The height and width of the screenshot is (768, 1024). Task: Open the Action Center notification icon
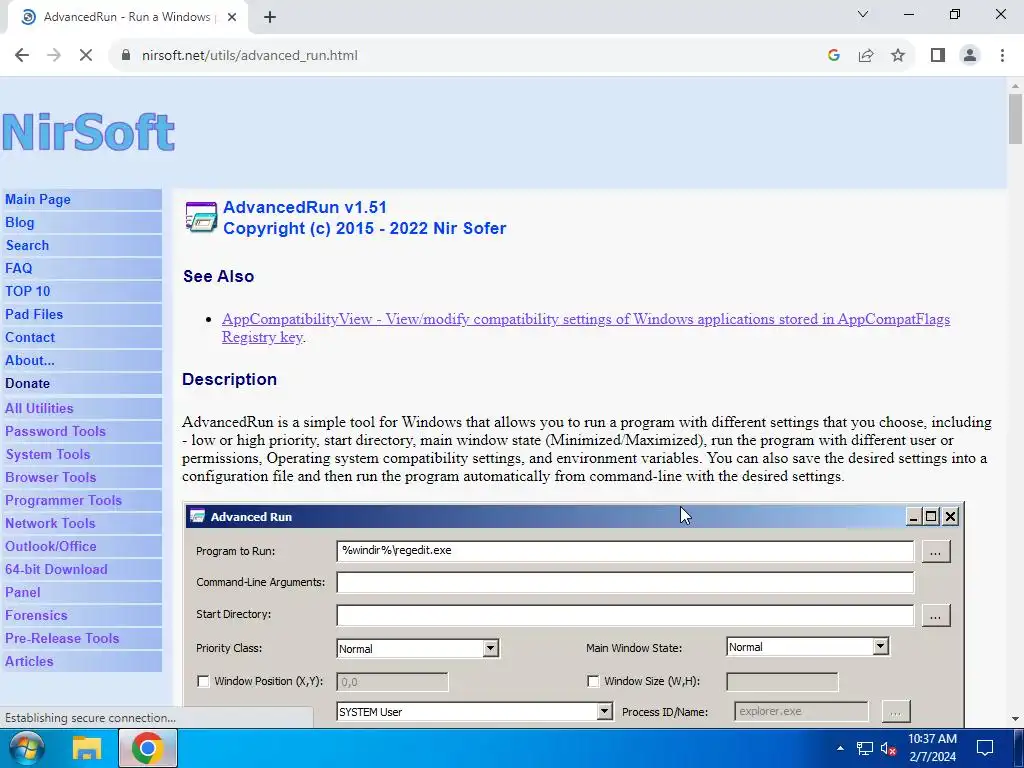984,748
